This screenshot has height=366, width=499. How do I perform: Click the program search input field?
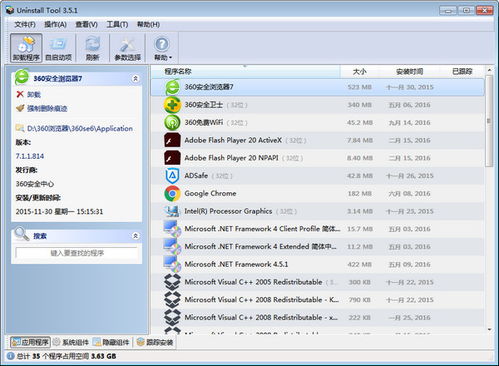click(x=76, y=253)
